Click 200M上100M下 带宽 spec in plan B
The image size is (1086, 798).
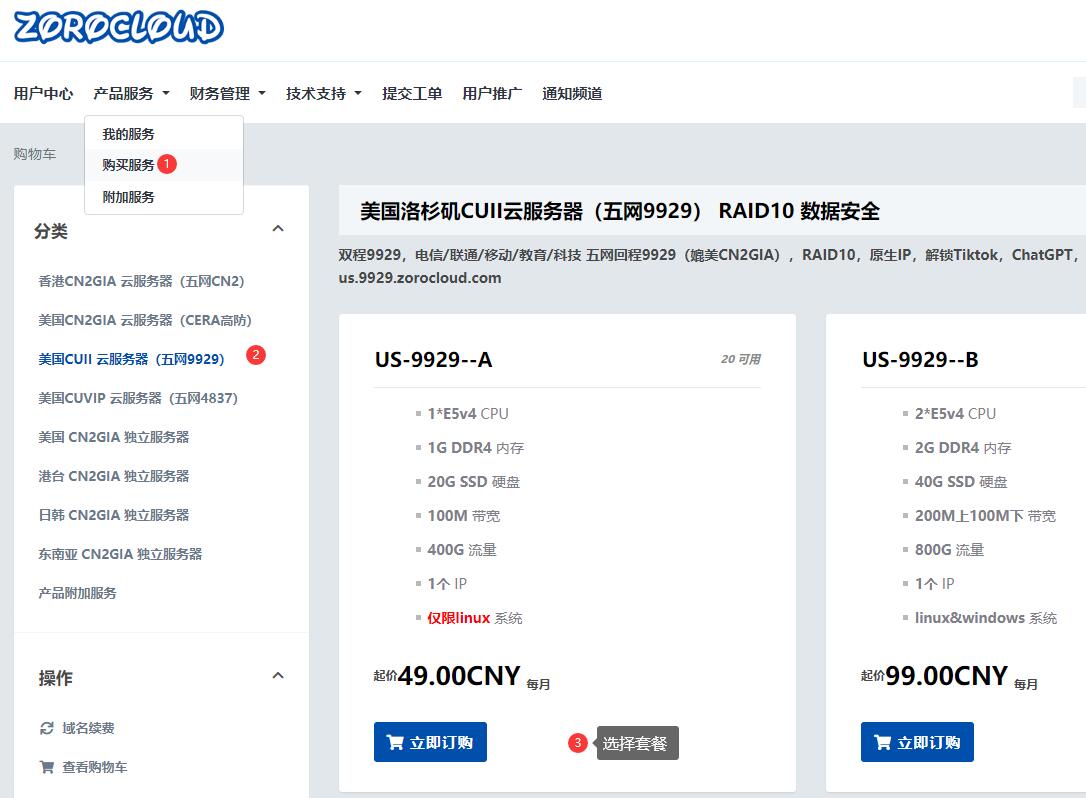point(985,516)
